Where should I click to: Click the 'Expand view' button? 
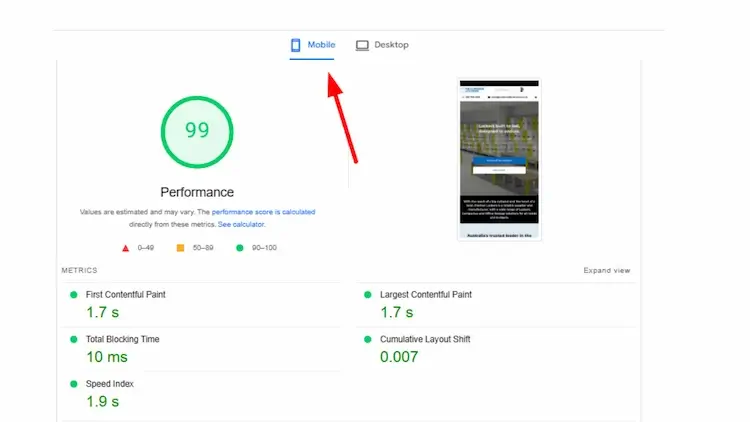[607, 271]
